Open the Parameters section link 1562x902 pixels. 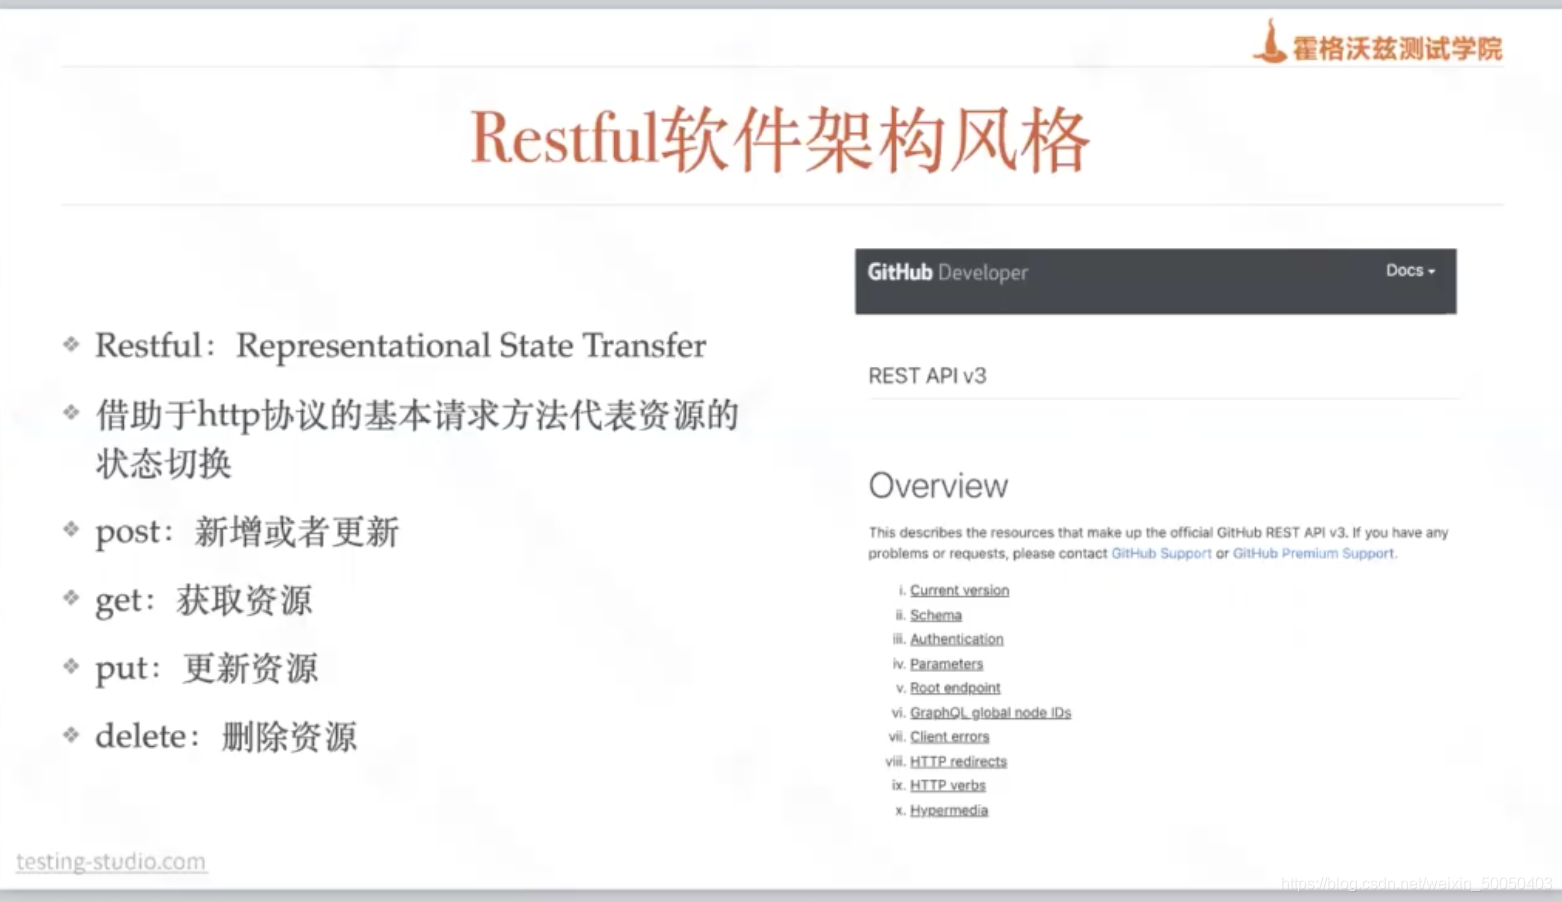(946, 664)
